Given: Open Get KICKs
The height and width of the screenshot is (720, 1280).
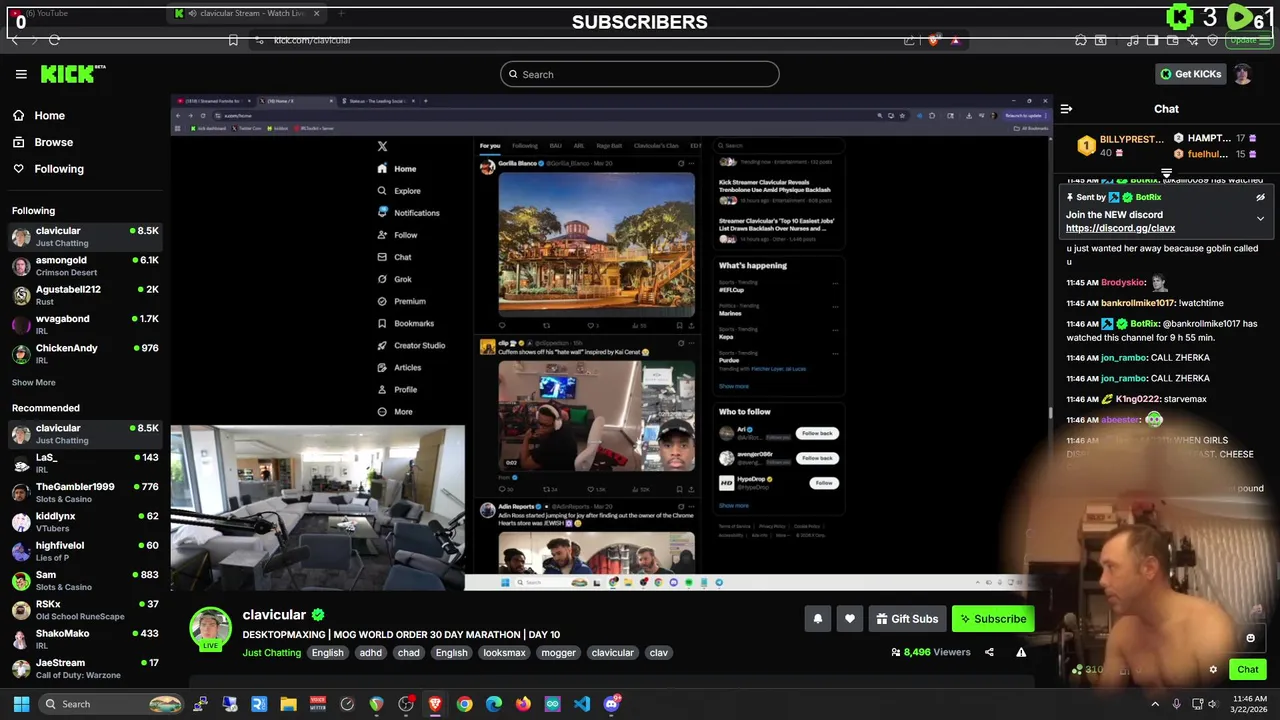Looking at the screenshot, I should click(x=1191, y=74).
